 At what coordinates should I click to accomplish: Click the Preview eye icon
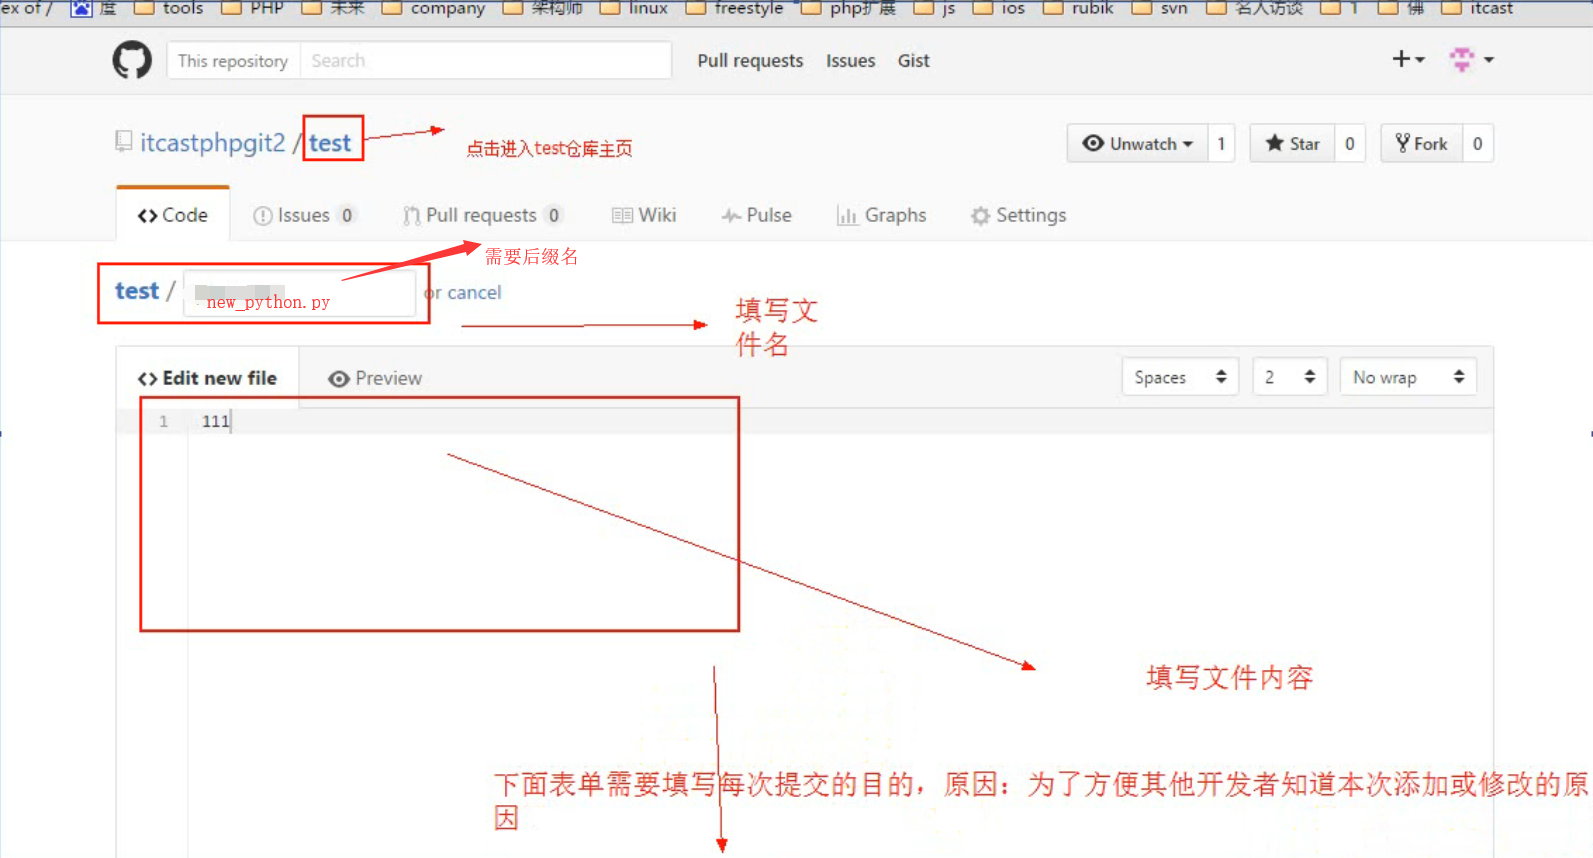339,379
